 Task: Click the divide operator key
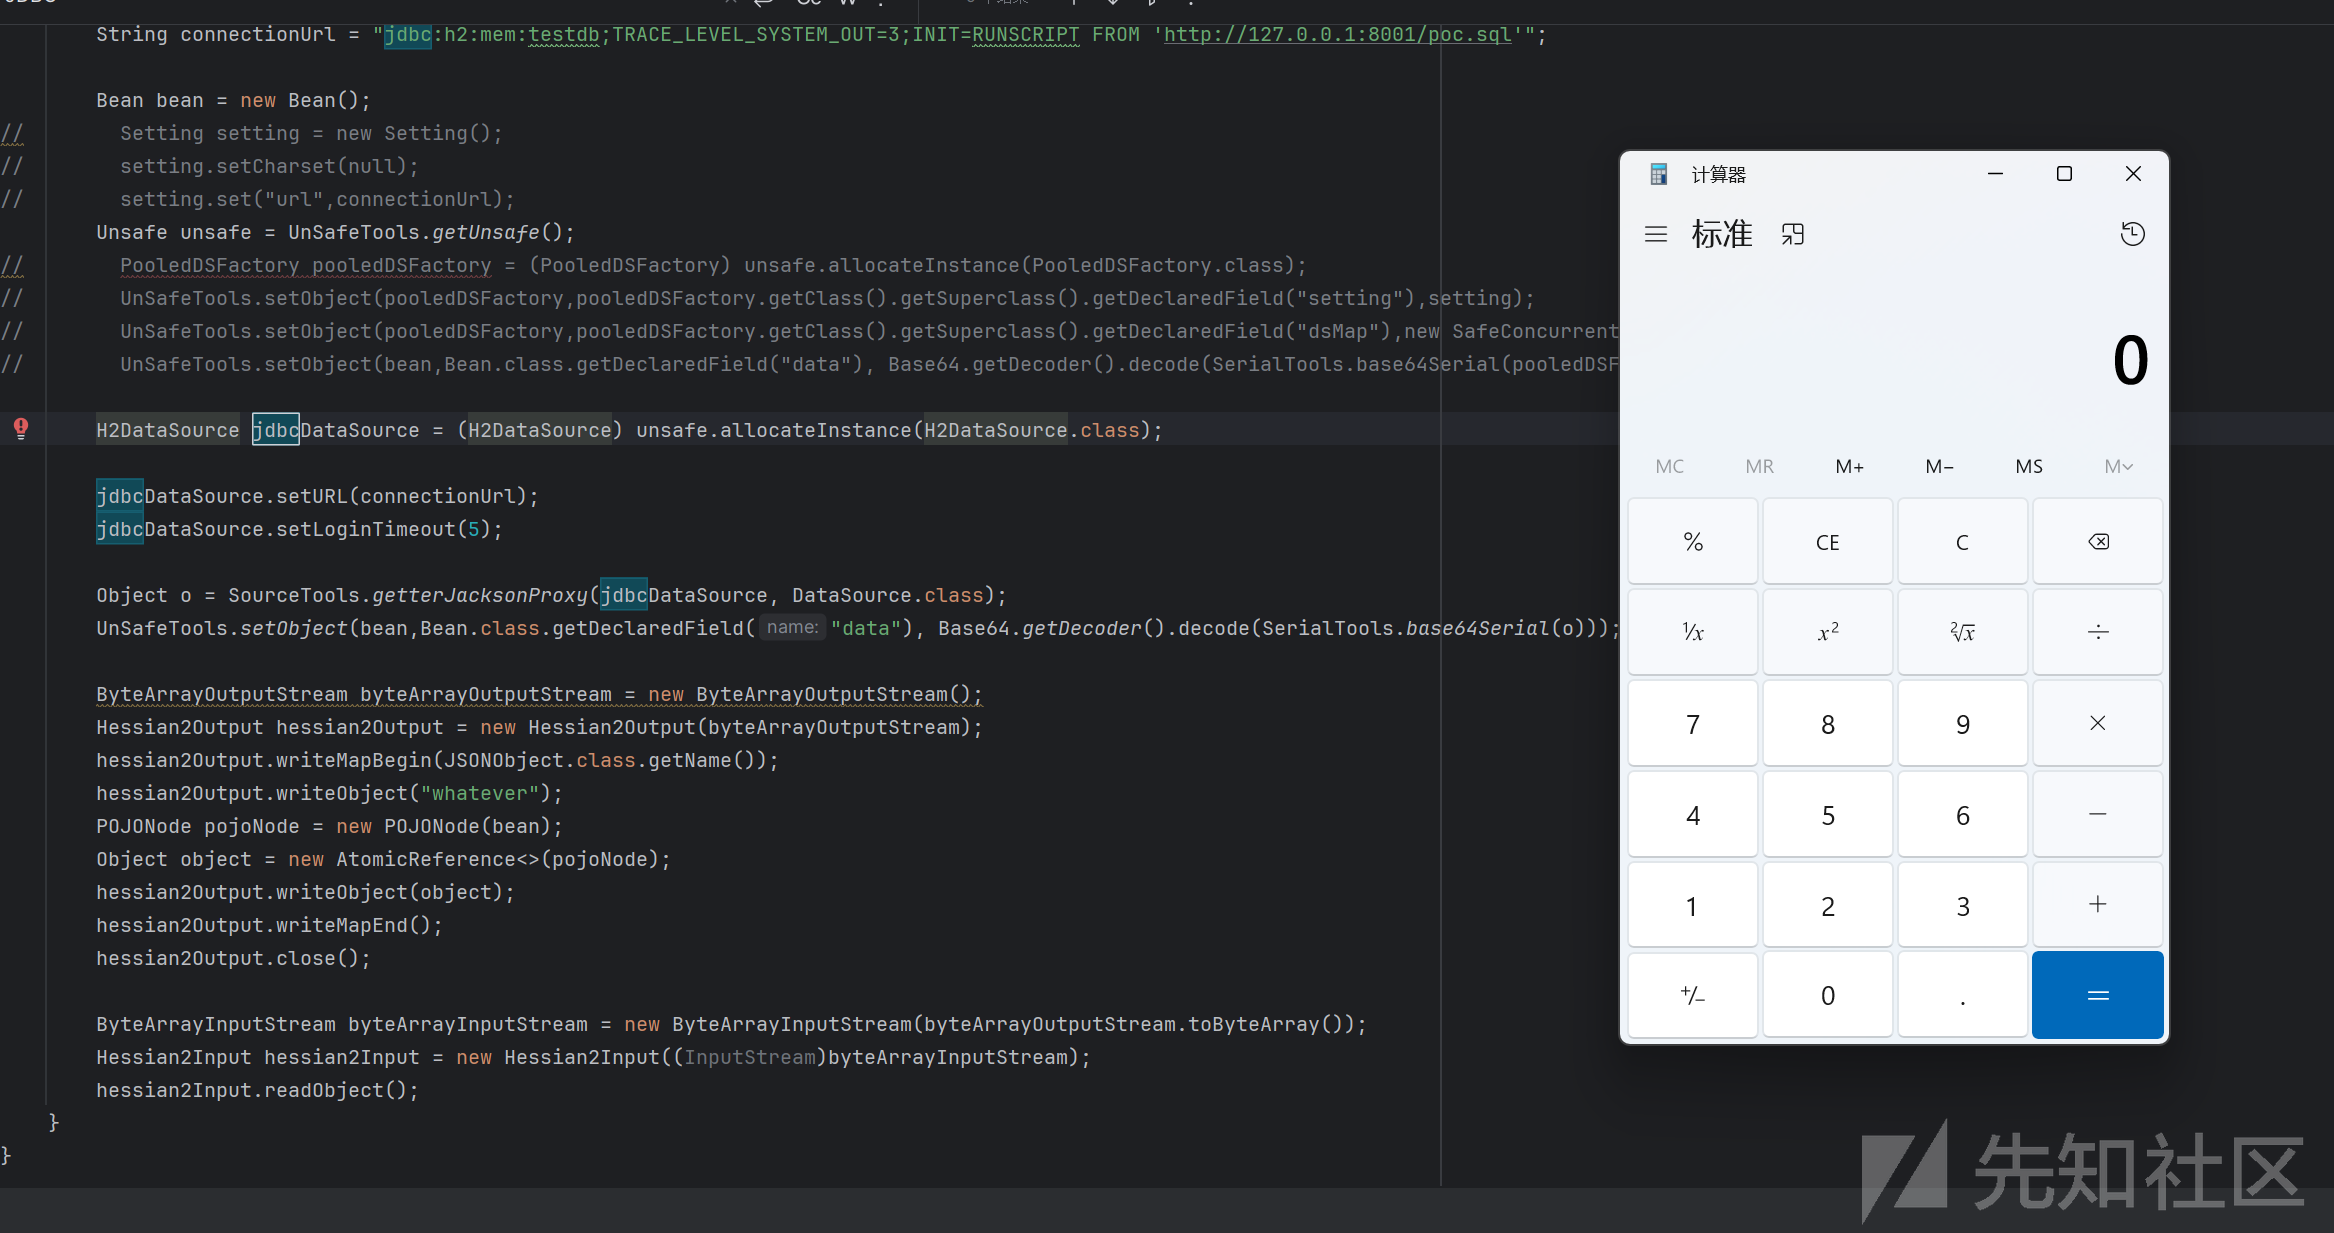[x=2098, y=632]
